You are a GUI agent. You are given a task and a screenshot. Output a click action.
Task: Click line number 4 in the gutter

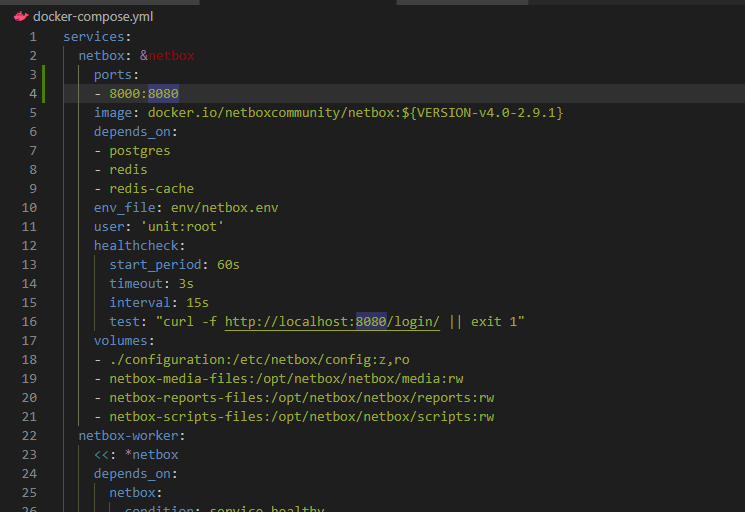click(33, 94)
